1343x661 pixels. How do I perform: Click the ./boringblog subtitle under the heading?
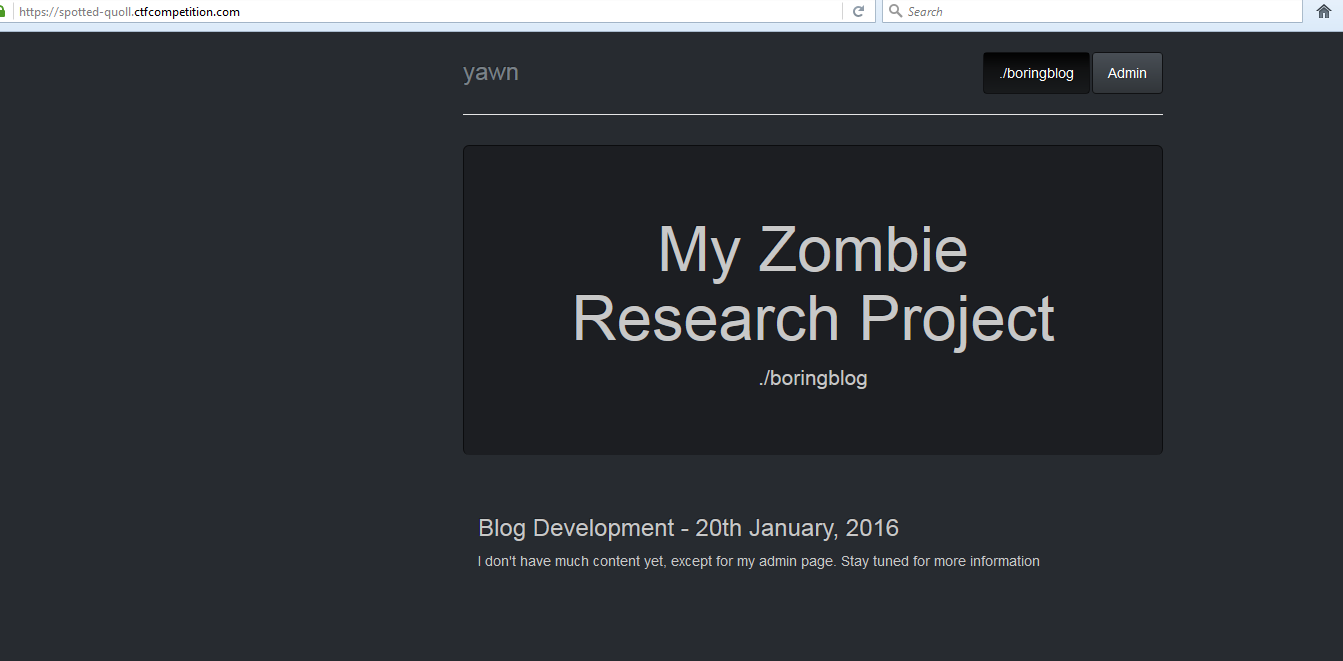813,379
